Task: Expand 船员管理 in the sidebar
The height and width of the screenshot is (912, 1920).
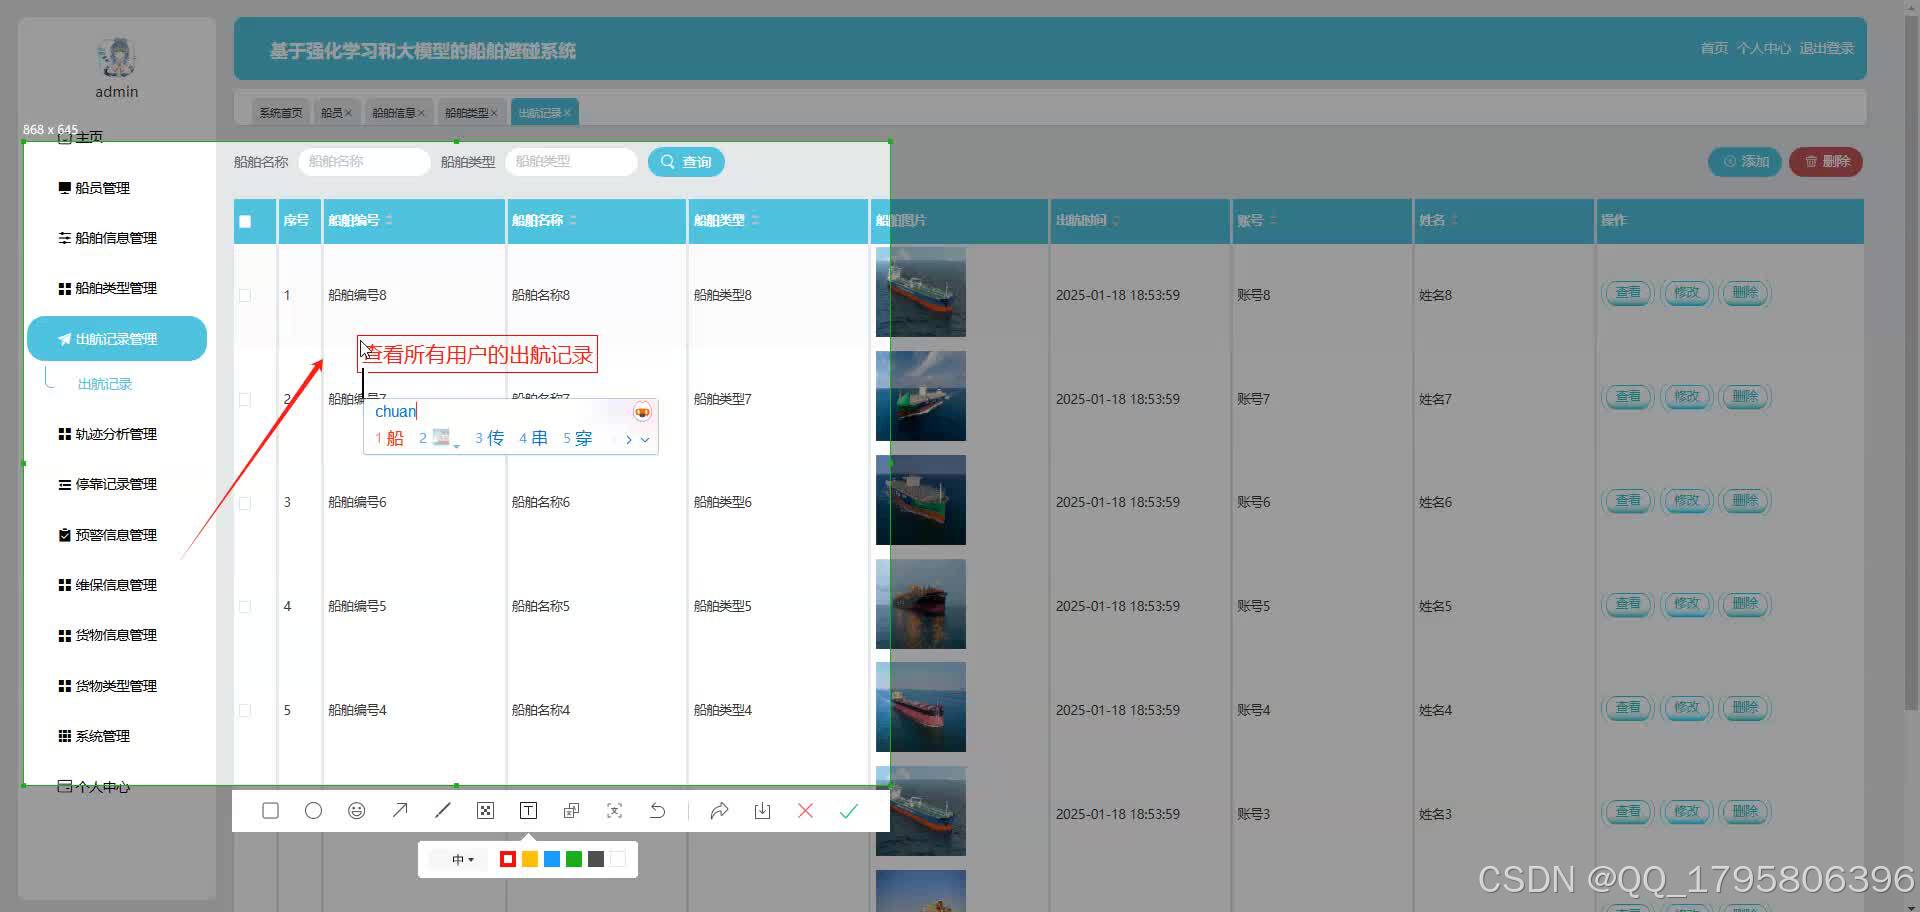Action: (x=116, y=188)
